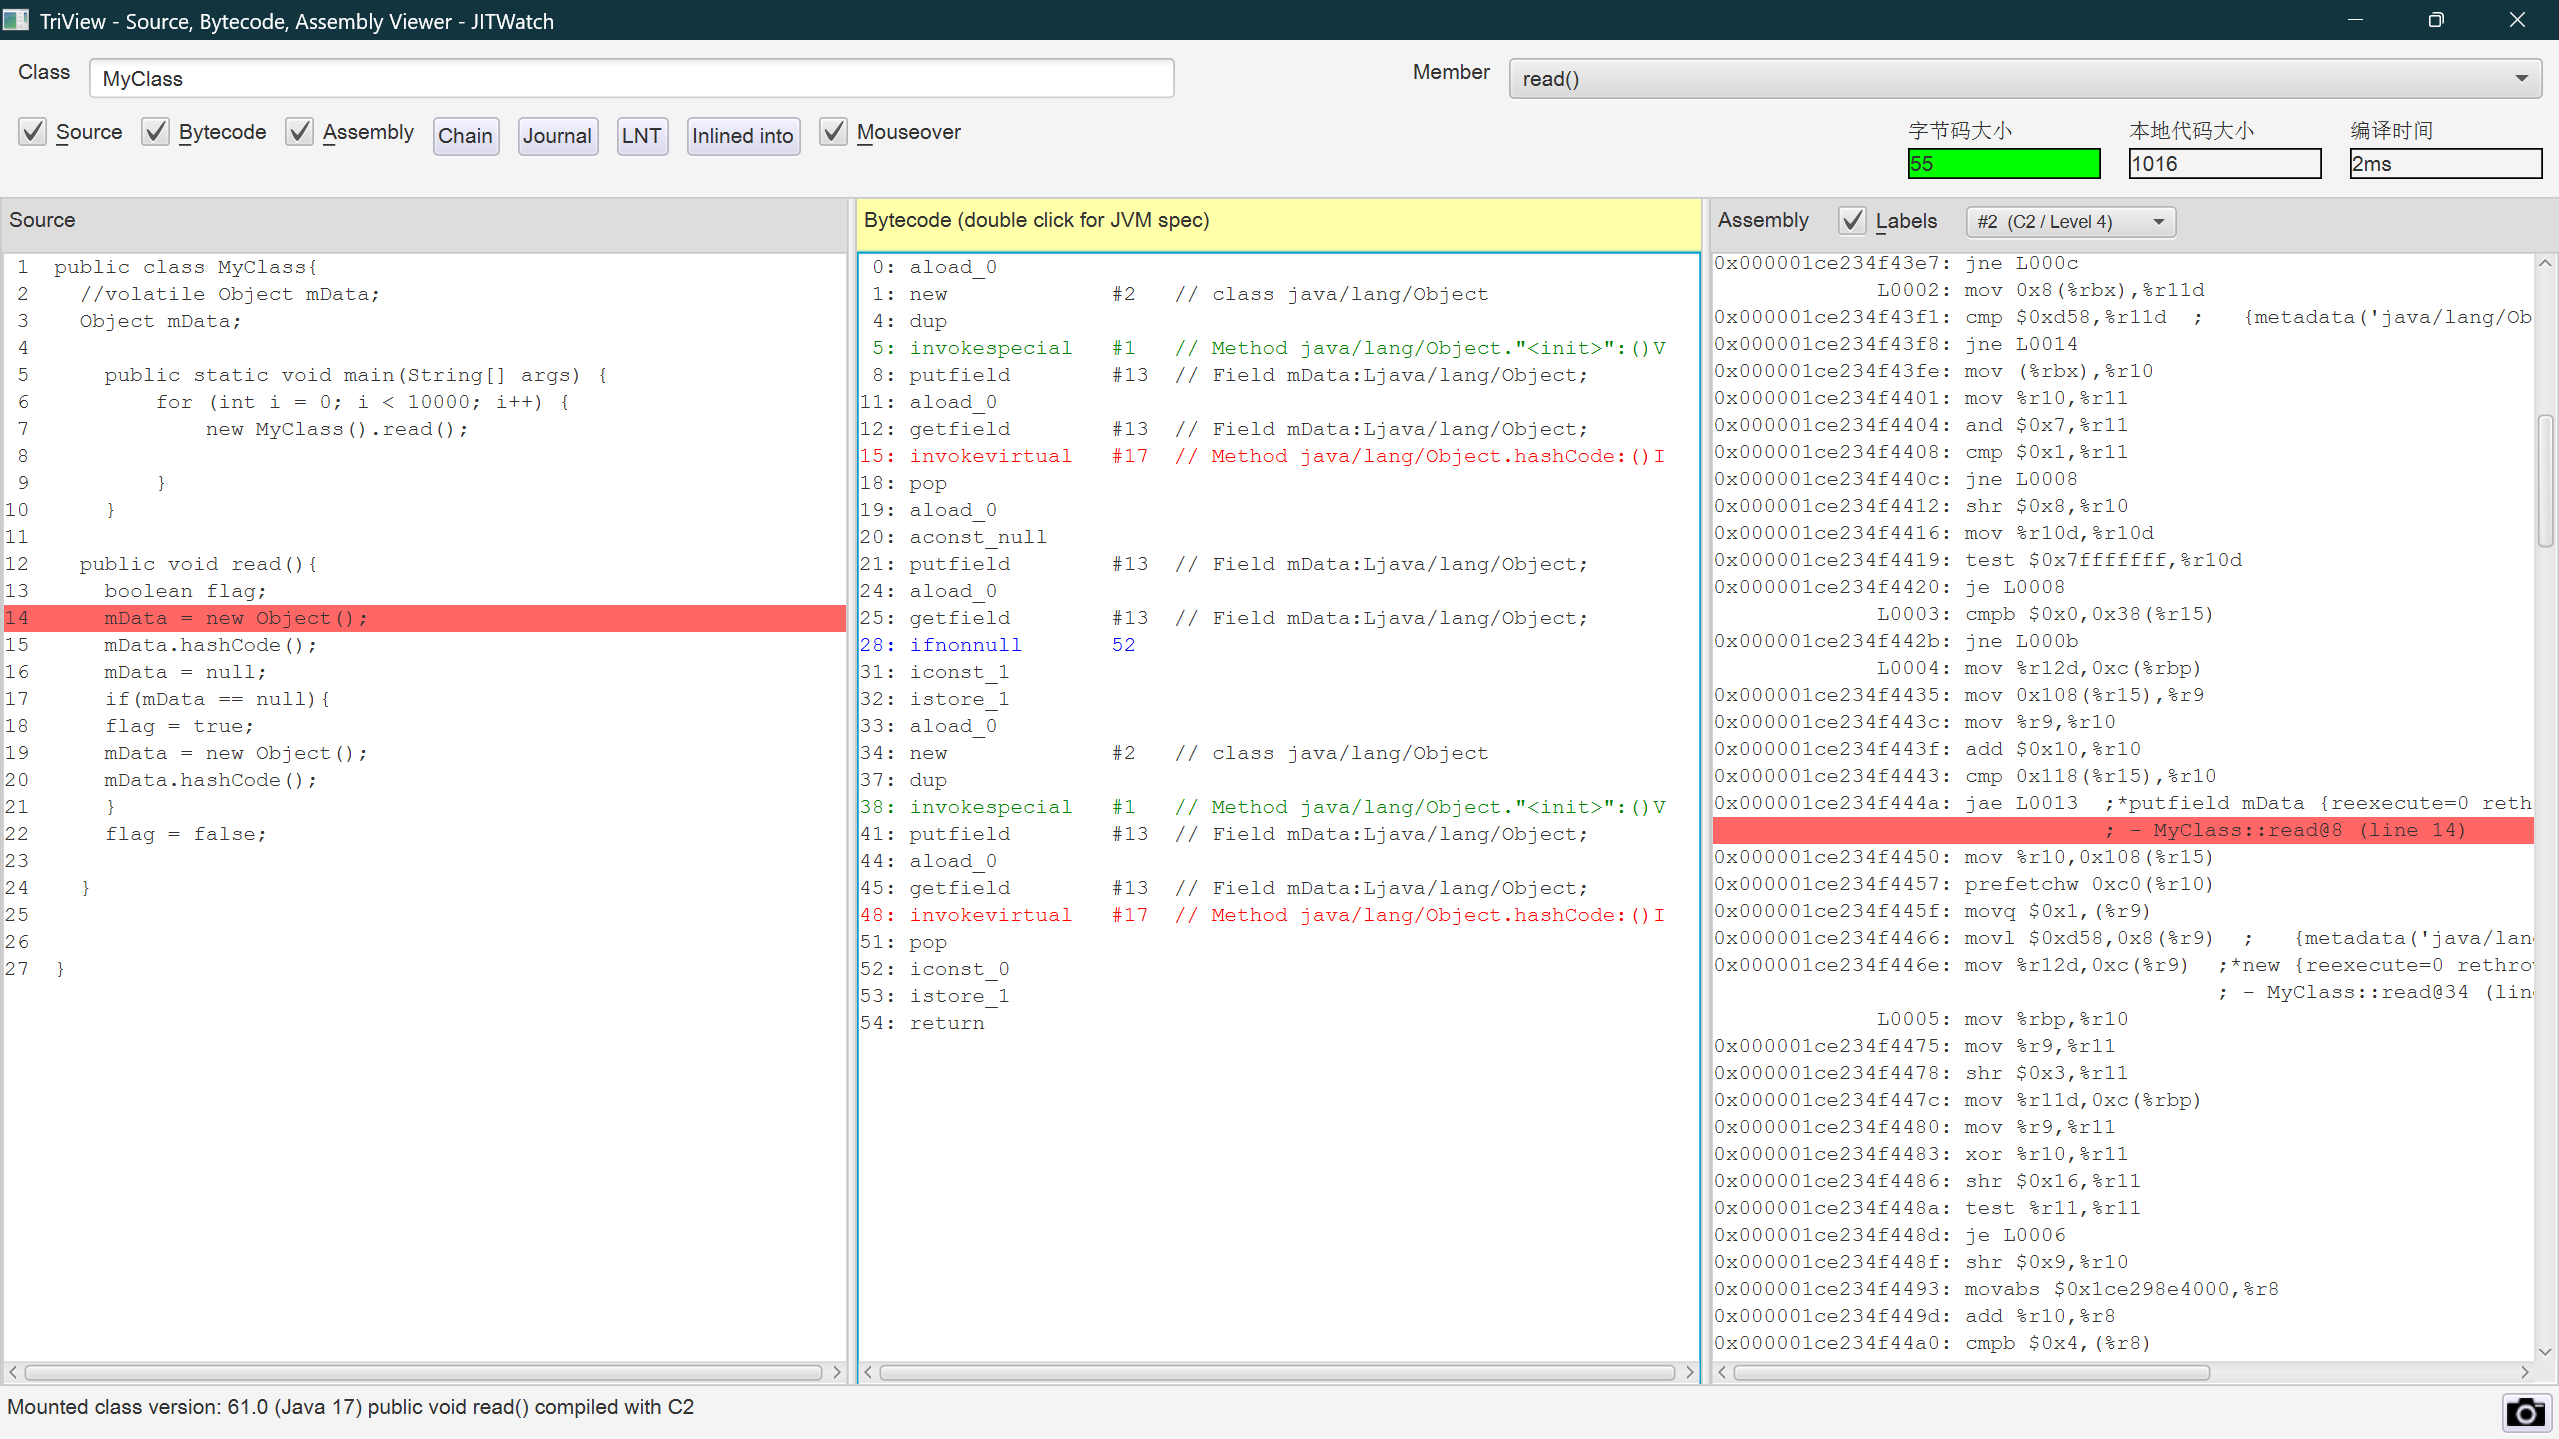Click the Assembly scroll down arrow
The width and height of the screenshot is (2559, 1439).
point(2545,1352)
